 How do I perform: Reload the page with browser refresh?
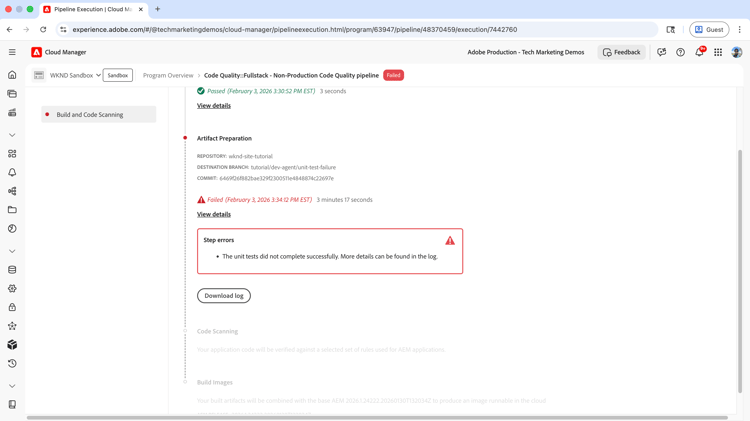pyautogui.click(x=43, y=30)
